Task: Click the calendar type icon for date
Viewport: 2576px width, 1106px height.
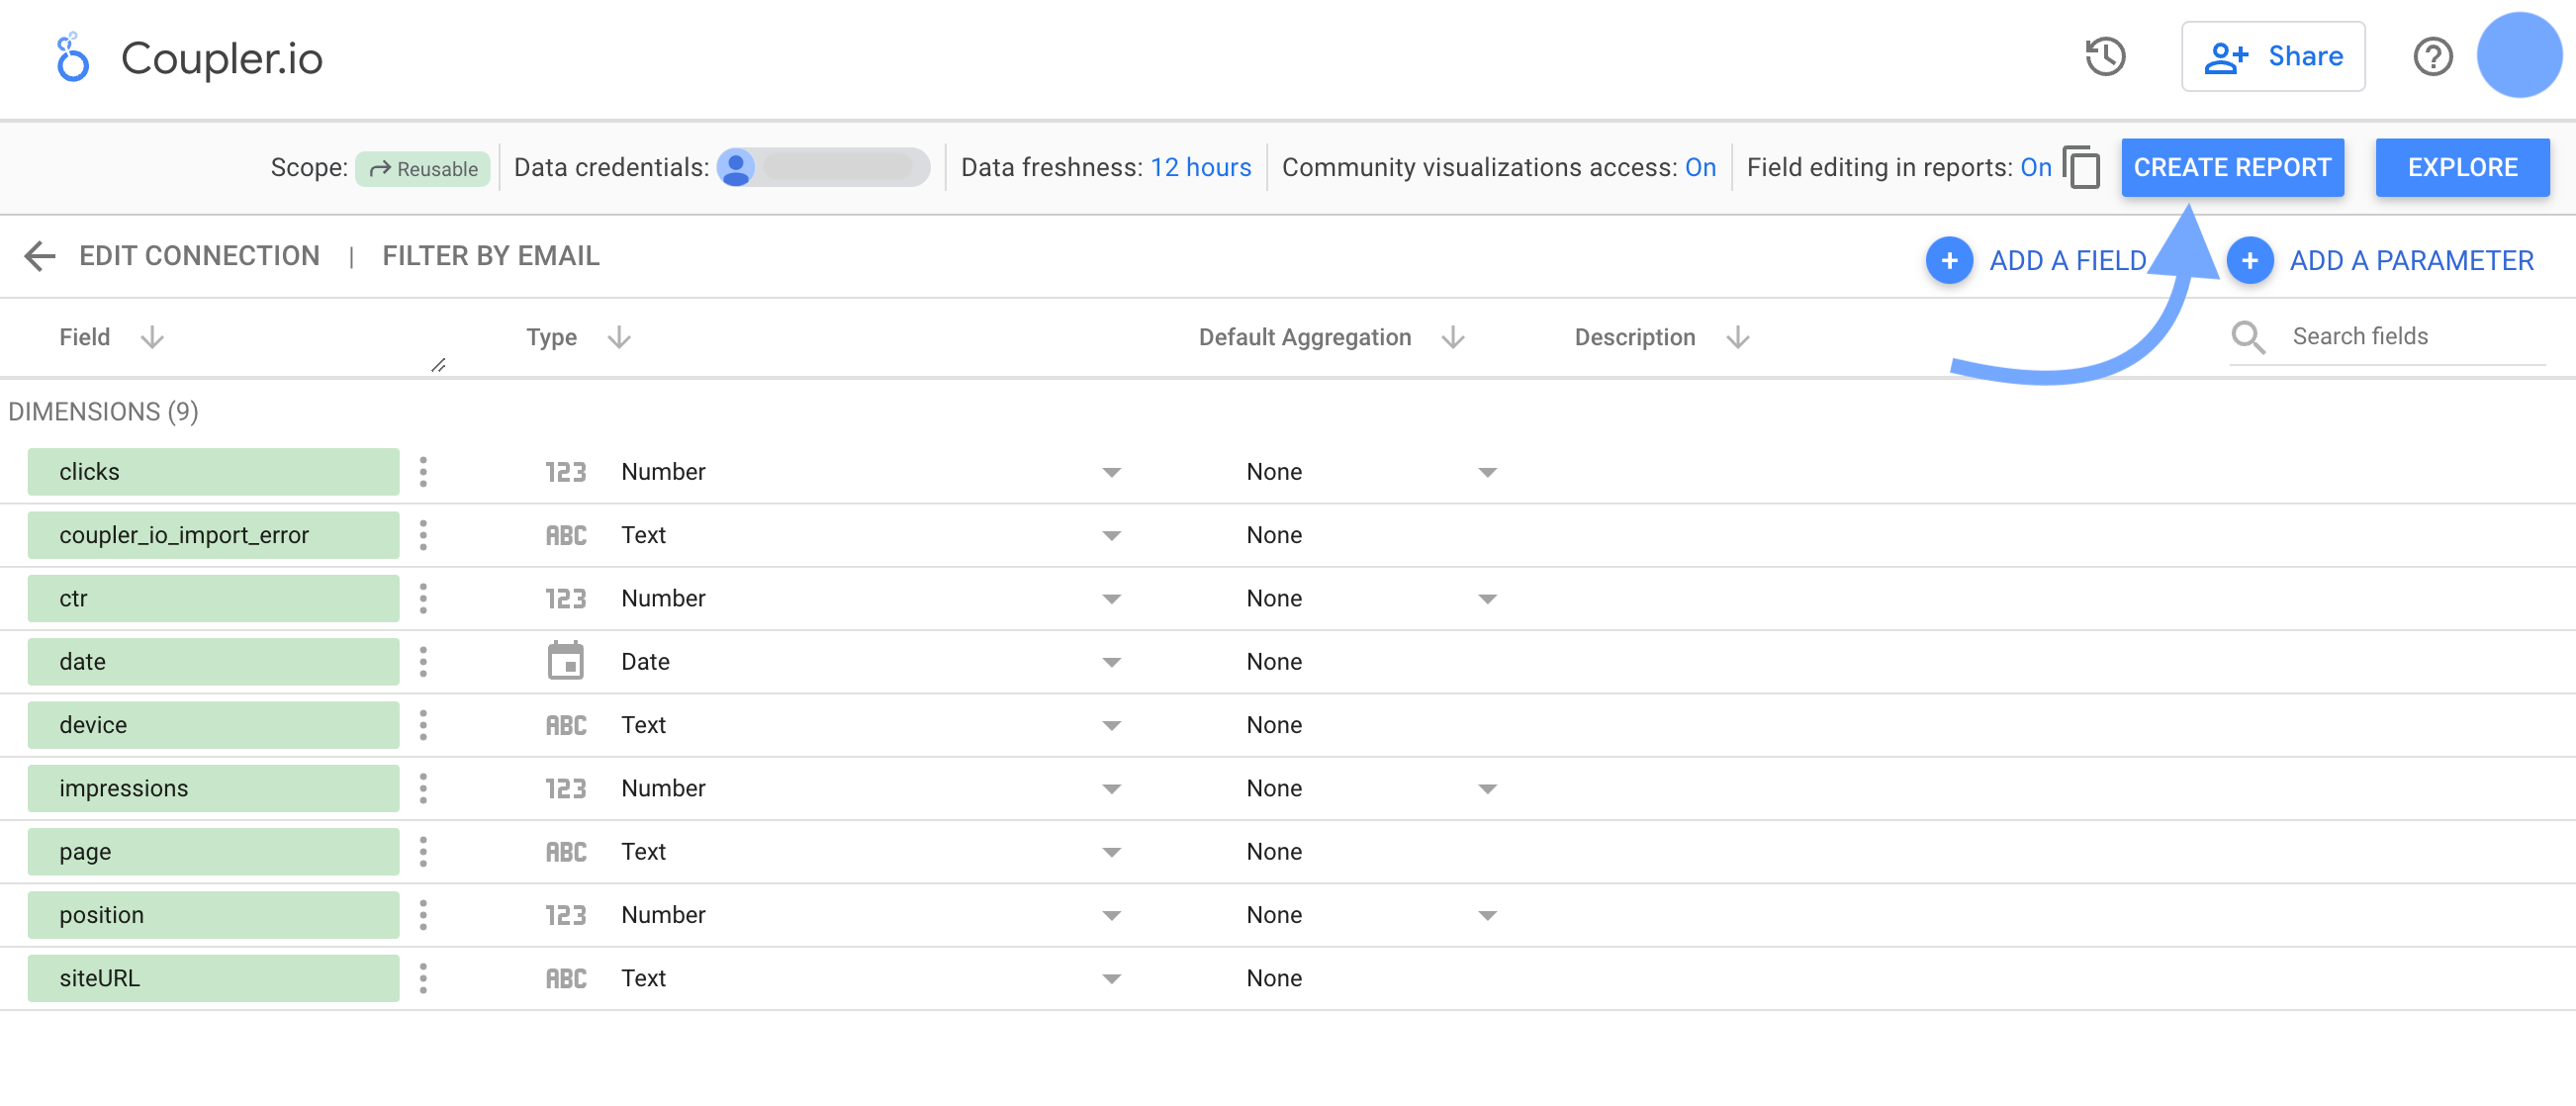Action: pos(565,661)
